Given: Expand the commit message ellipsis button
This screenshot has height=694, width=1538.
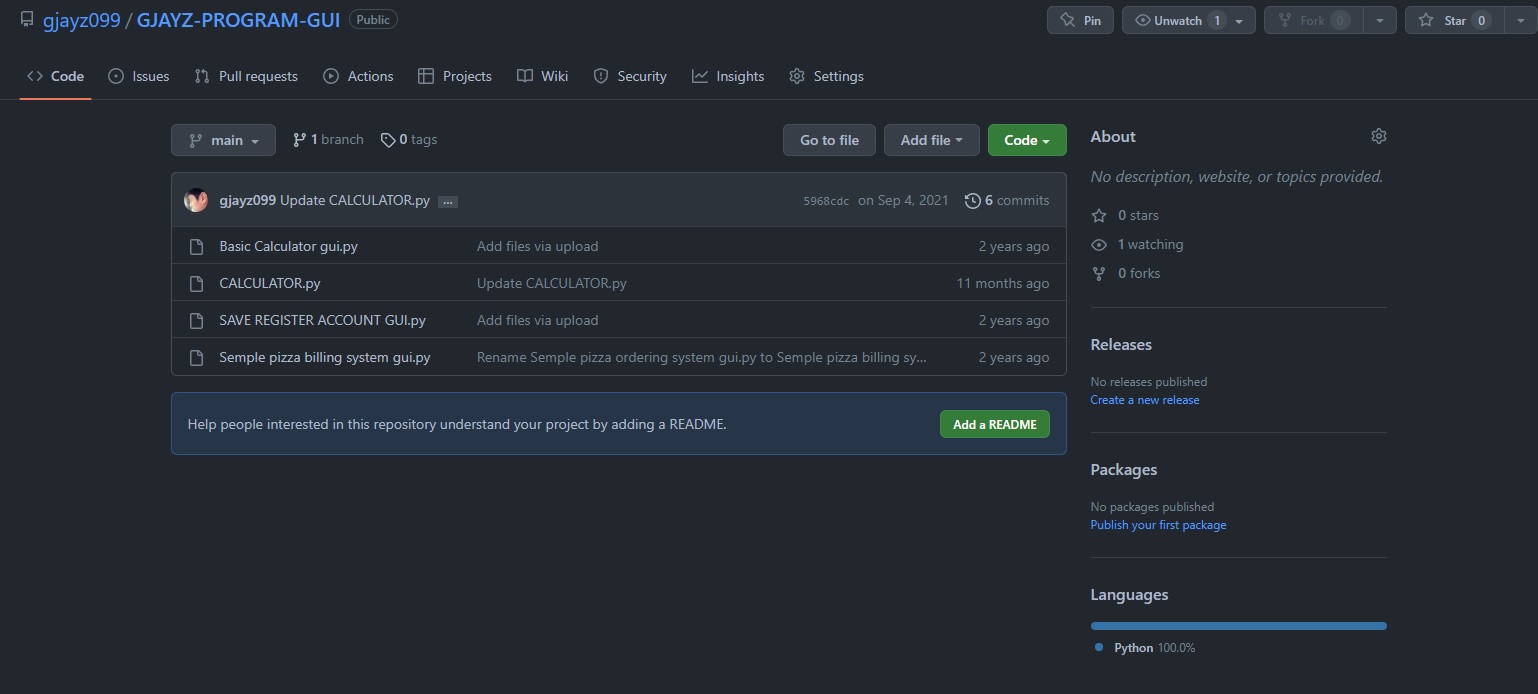Looking at the screenshot, I should point(448,202).
